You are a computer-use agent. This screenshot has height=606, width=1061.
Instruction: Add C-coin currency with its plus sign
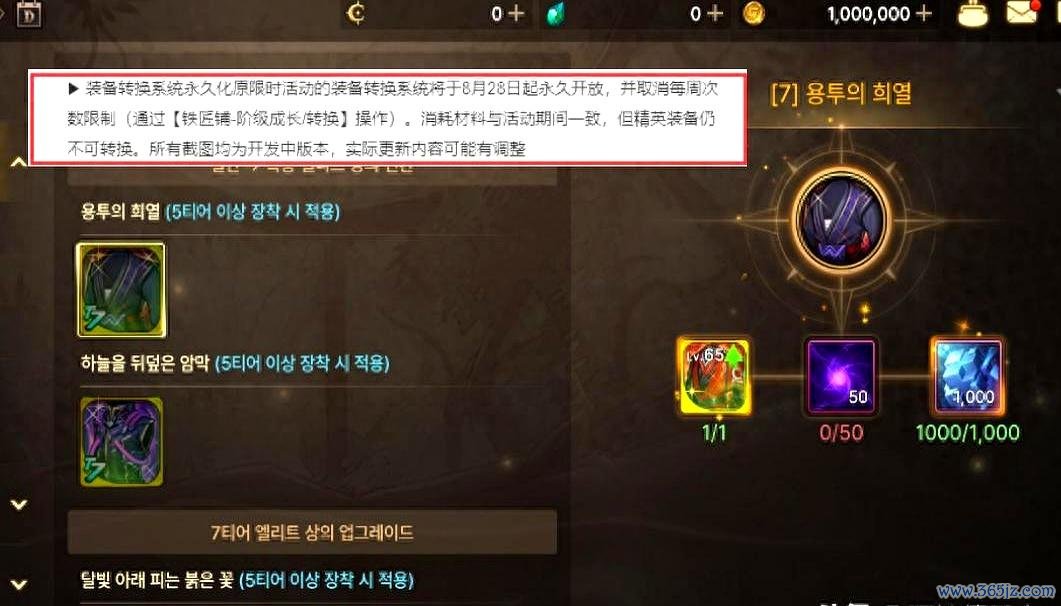516,14
